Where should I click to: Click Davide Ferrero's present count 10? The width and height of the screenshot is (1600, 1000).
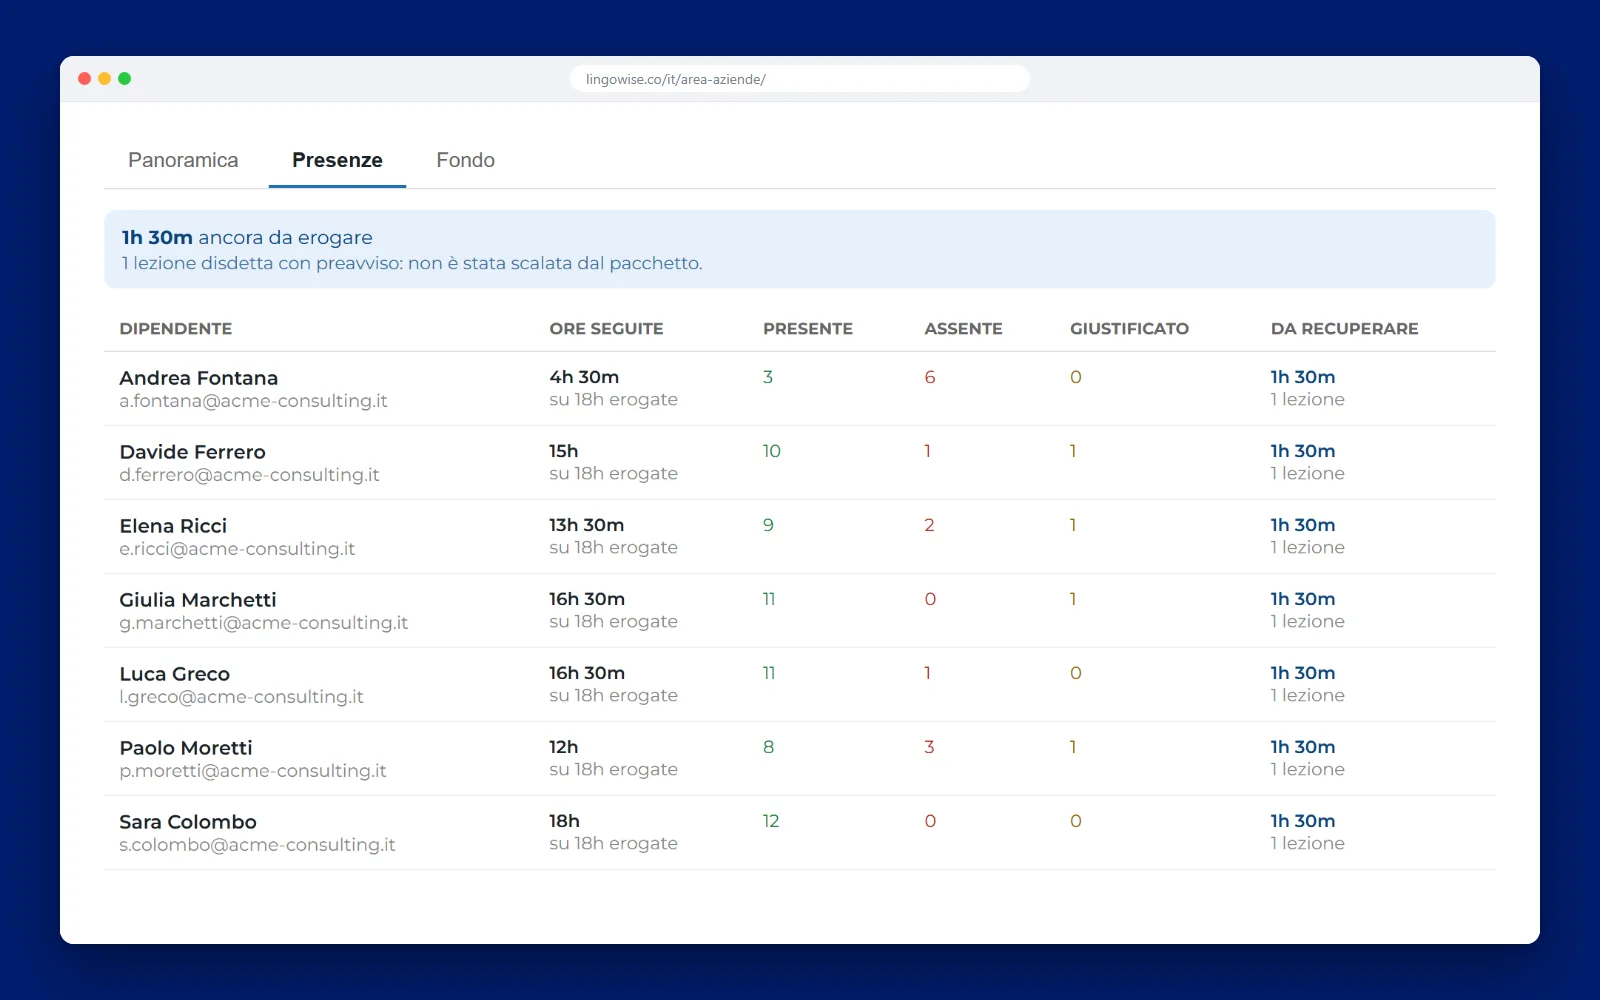[772, 451]
